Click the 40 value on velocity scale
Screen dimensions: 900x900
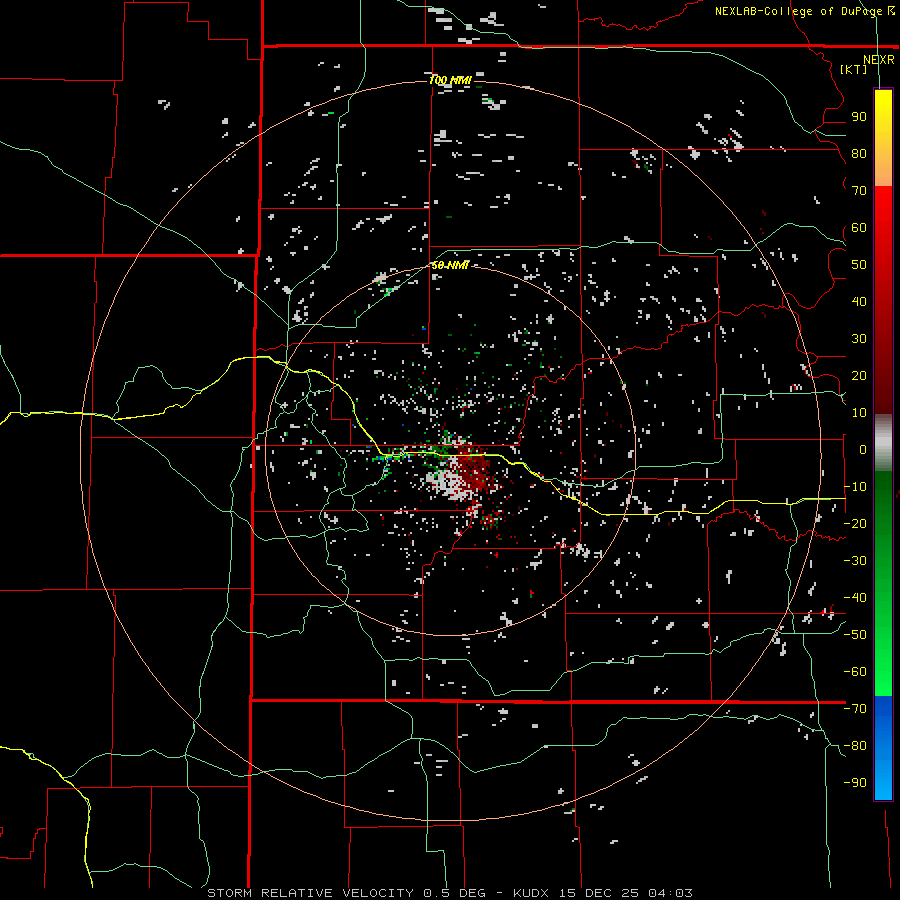pos(859,302)
